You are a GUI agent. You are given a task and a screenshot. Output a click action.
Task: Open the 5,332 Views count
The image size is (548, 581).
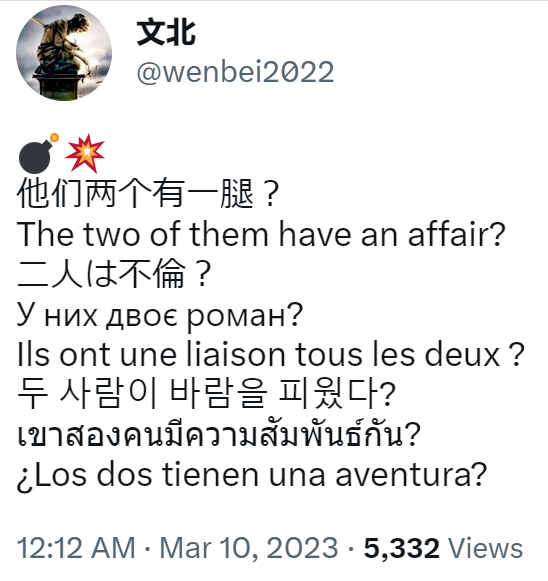(x=443, y=548)
